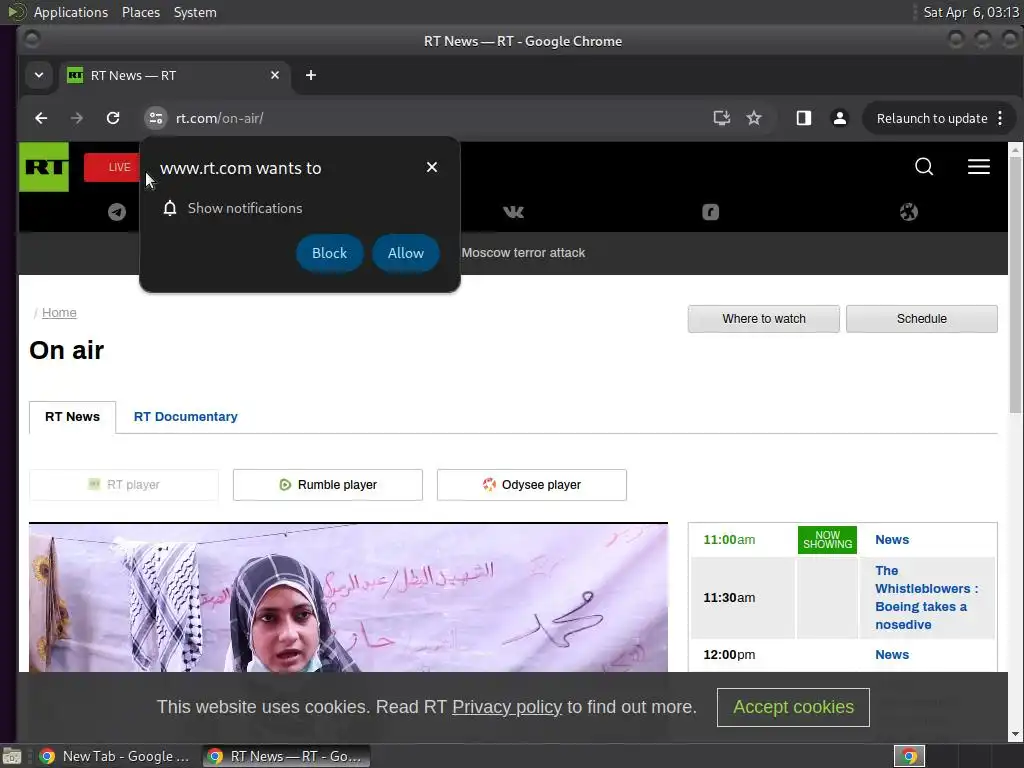Switch to the Rumble player
Image resolution: width=1024 pixels, height=768 pixels.
point(328,485)
